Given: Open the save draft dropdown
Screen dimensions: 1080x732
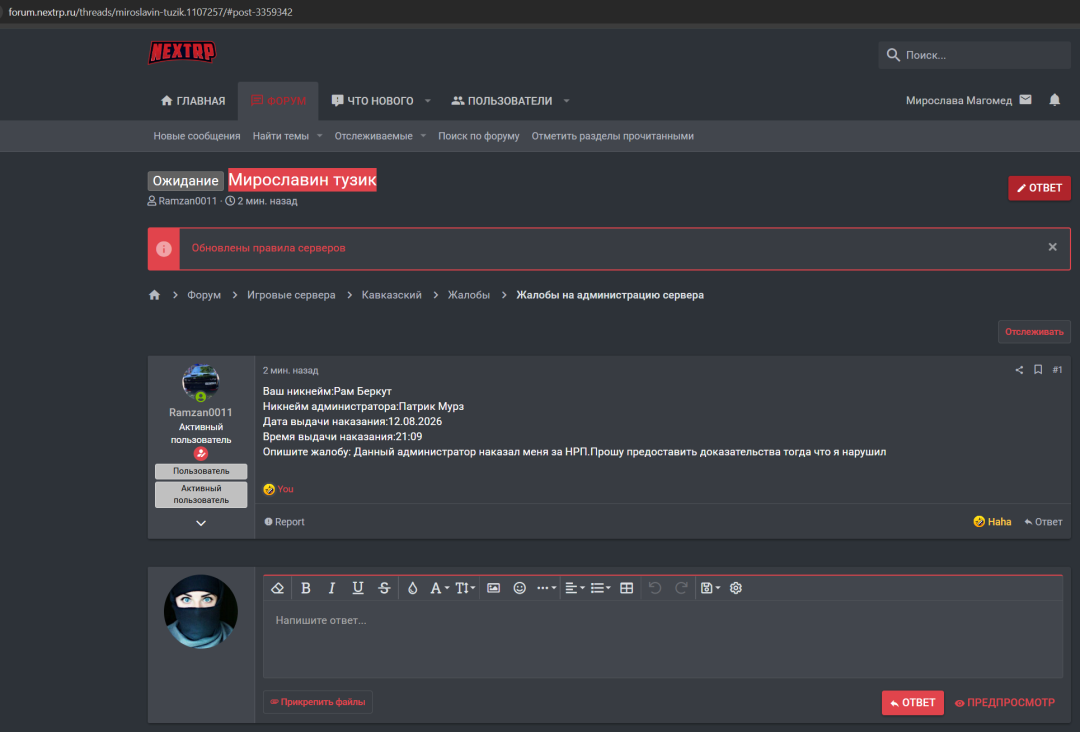Looking at the screenshot, I should tap(710, 588).
